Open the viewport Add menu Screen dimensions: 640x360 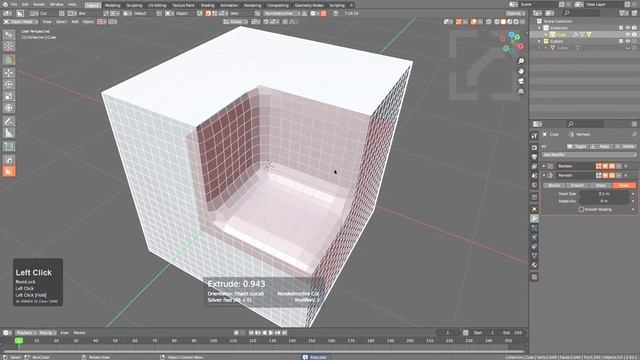(x=75, y=22)
